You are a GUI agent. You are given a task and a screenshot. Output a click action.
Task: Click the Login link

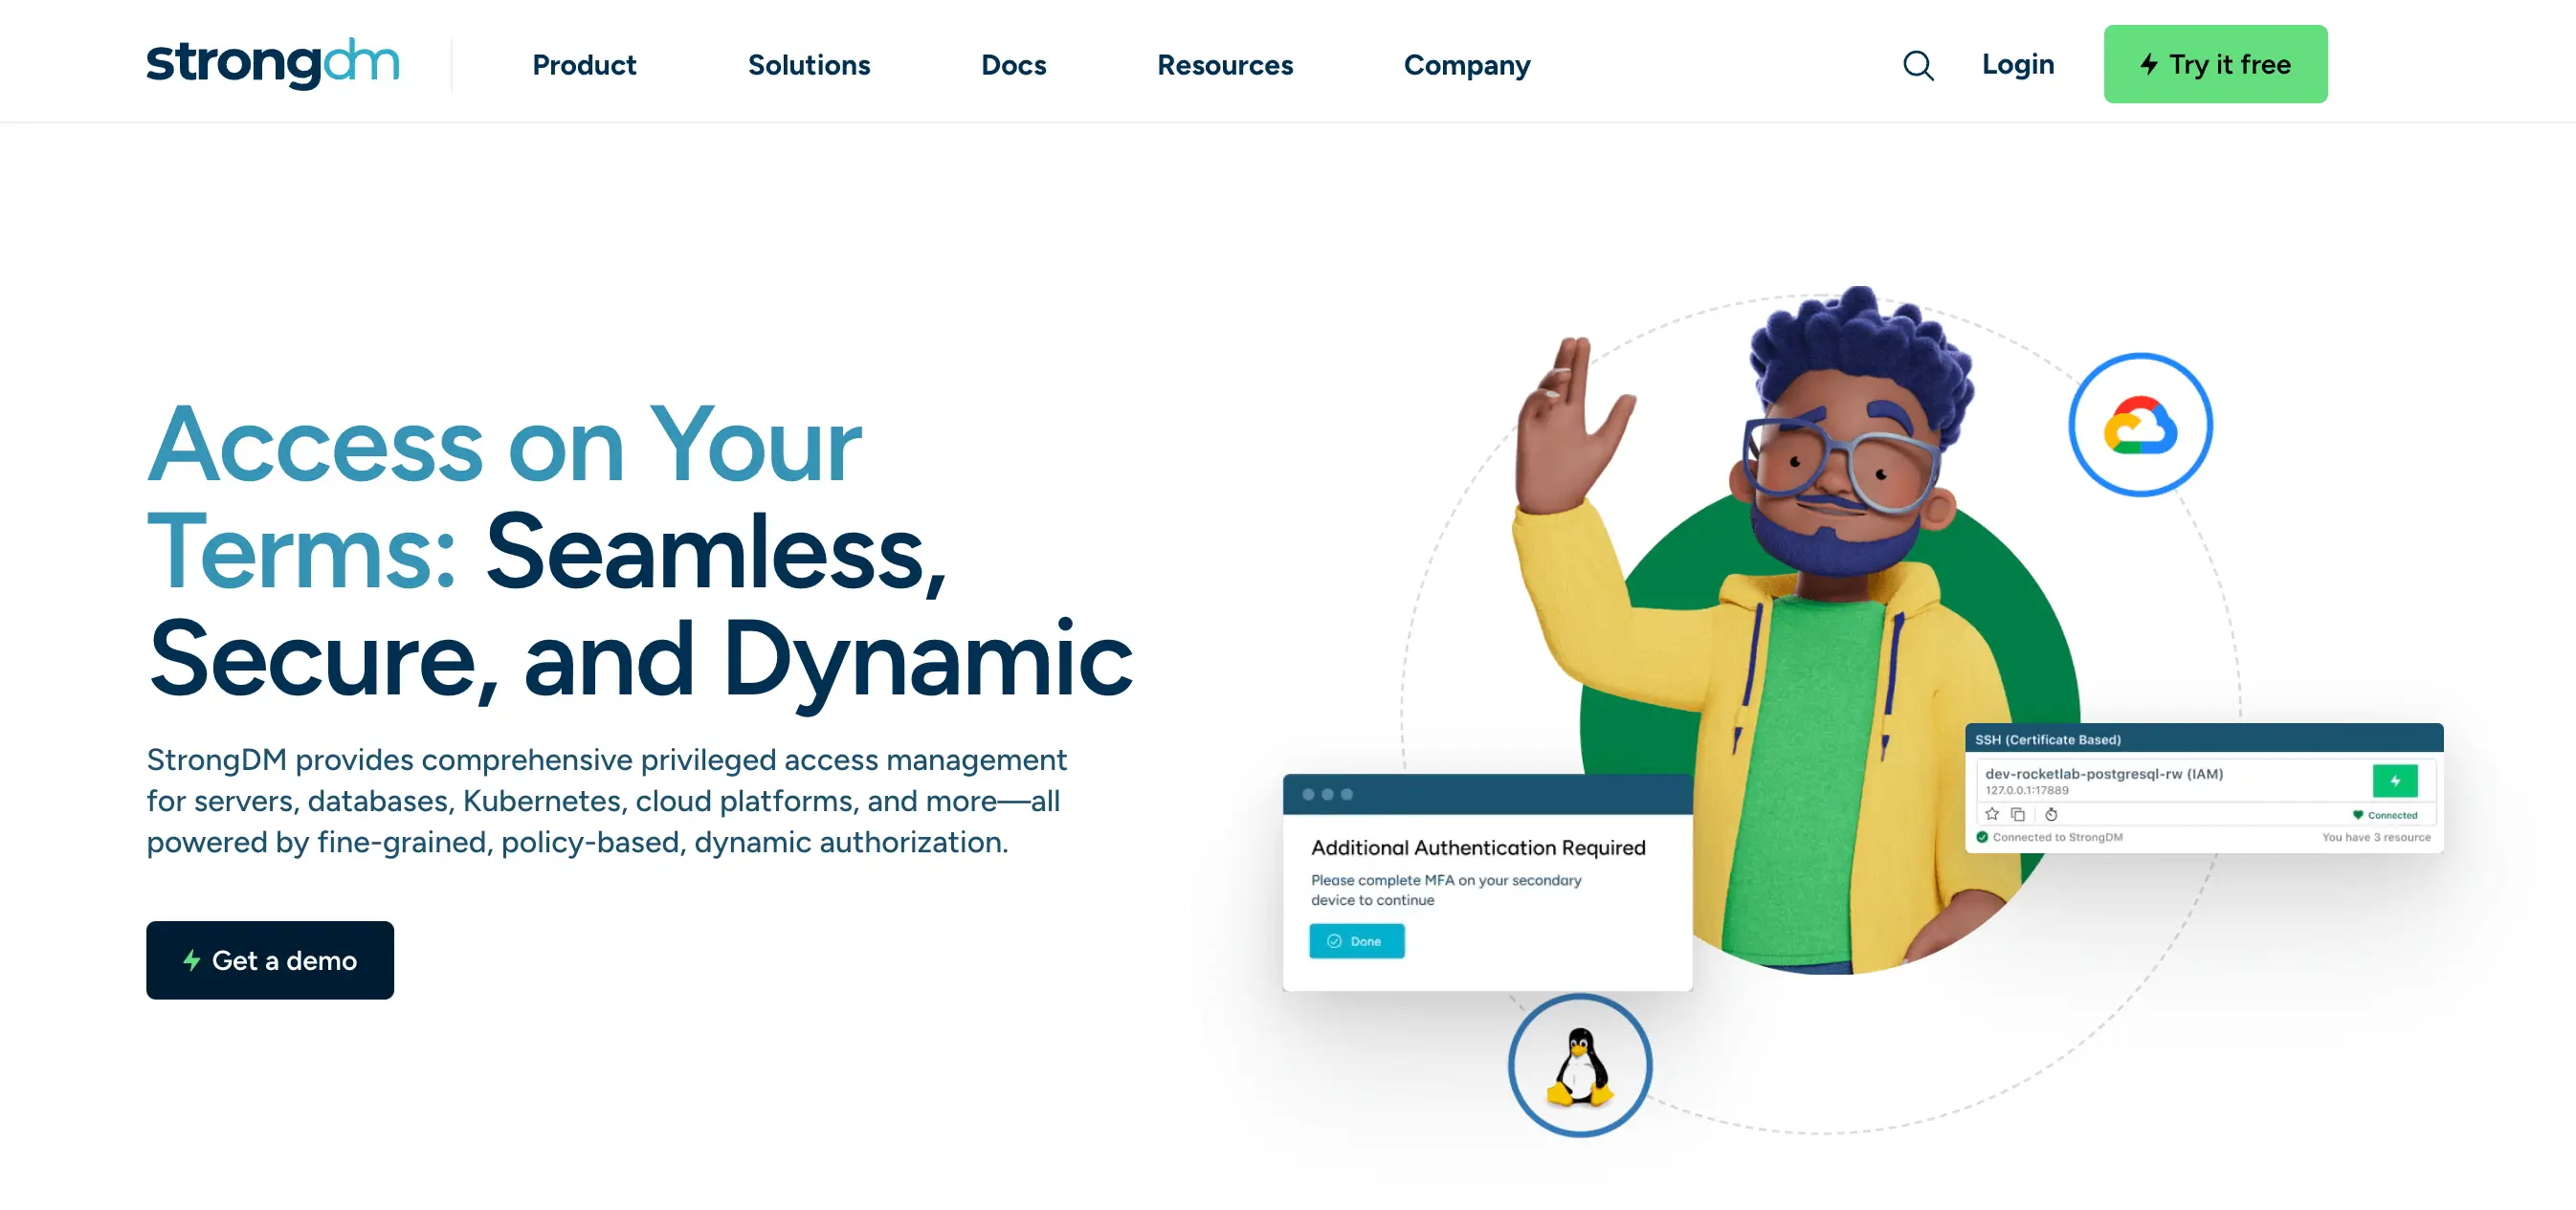(2017, 65)
